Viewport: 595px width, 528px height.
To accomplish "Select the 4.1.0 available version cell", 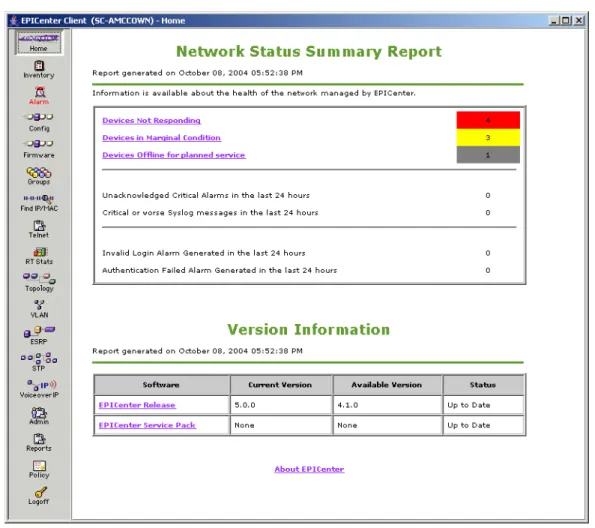I will (x=387, y=405).
